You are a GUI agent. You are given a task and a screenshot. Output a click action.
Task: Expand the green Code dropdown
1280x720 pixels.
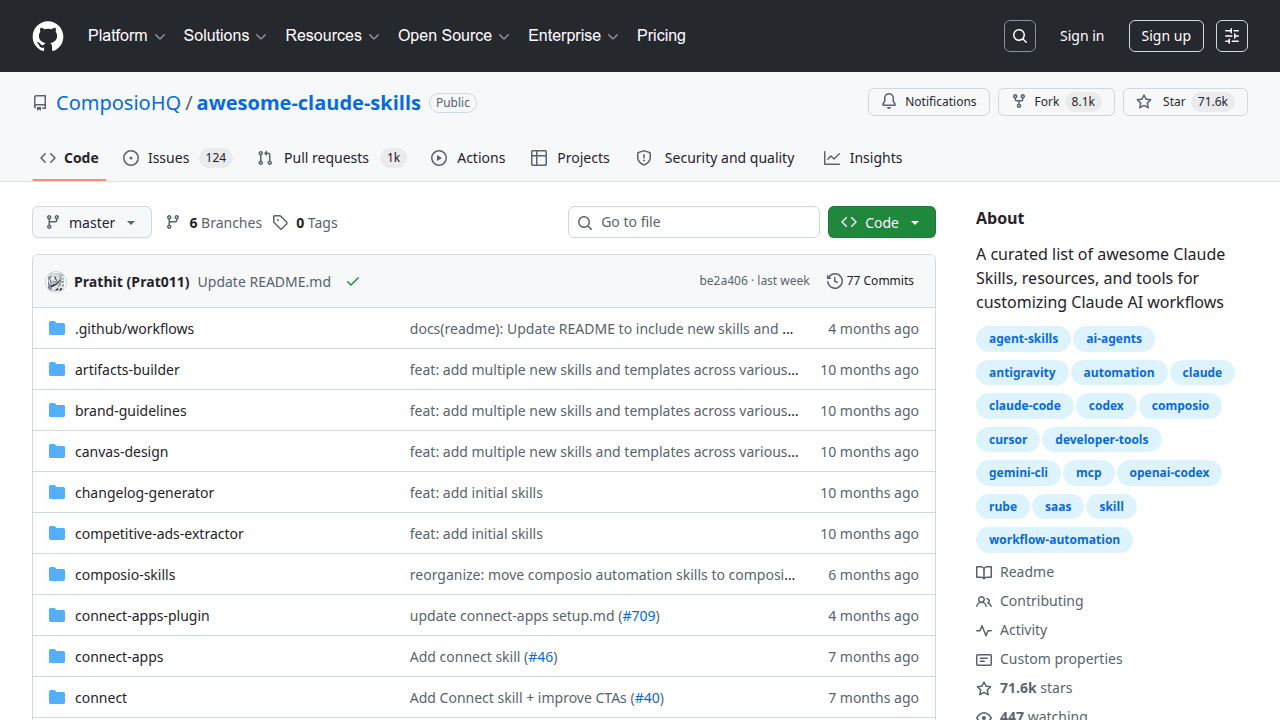coord(882,222)
